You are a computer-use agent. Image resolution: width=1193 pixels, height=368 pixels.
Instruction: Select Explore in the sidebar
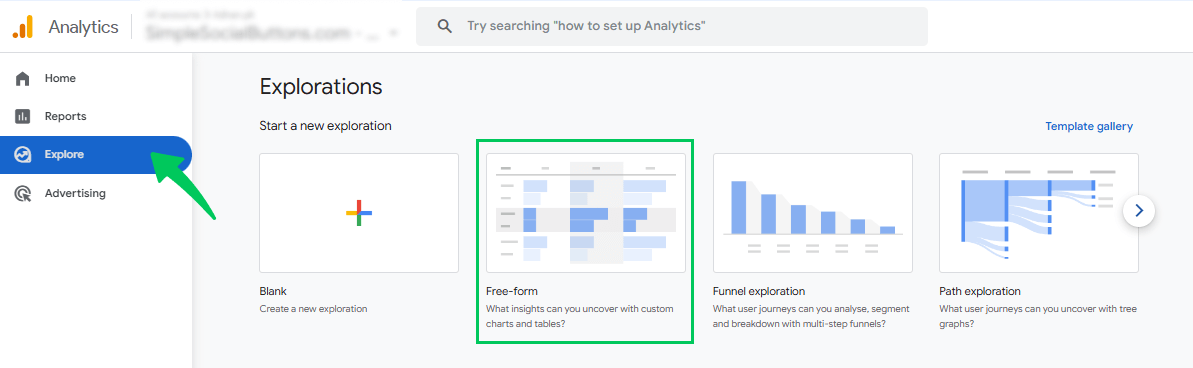[96, 154]
